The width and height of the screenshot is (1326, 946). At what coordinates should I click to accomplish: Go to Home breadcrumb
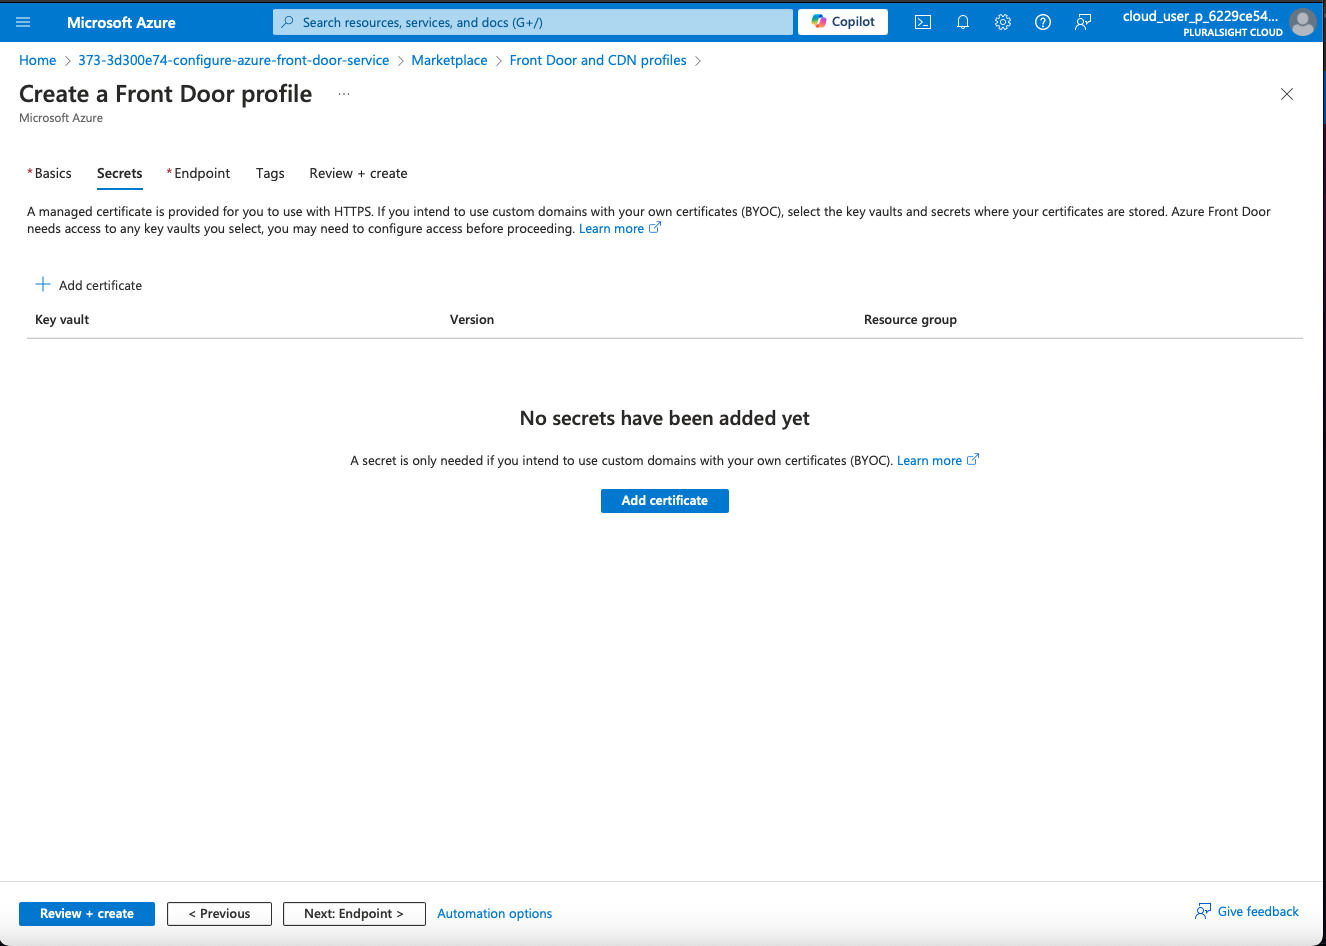tap(38, 60)
